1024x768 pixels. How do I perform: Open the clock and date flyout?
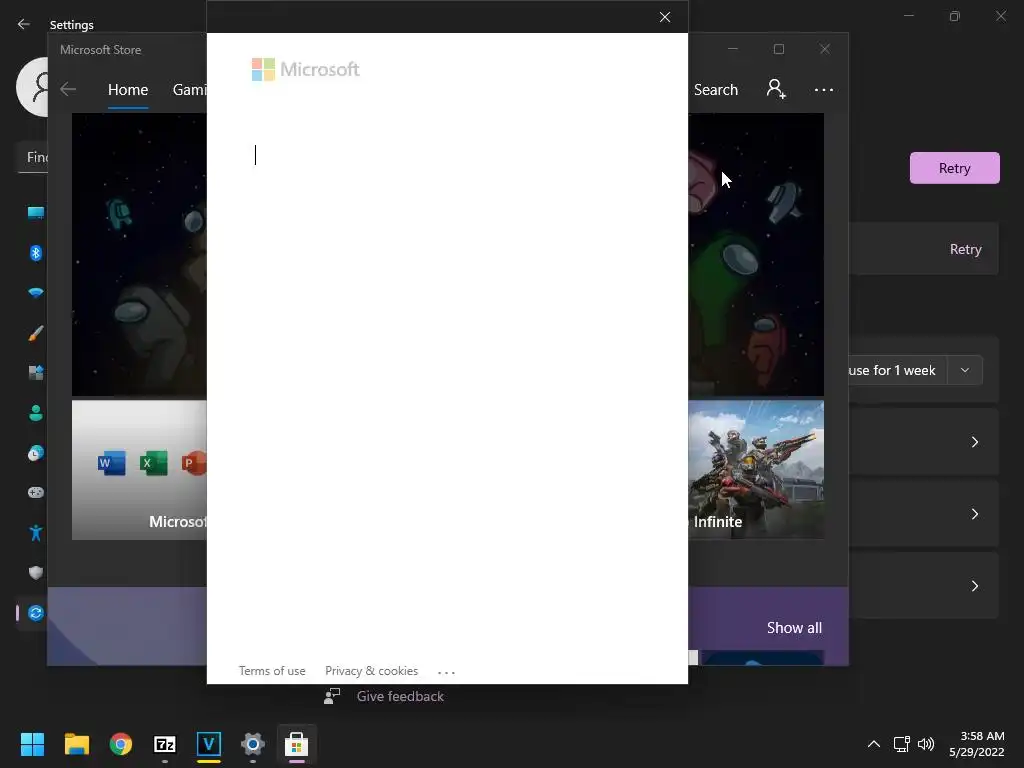click(977, 744)
